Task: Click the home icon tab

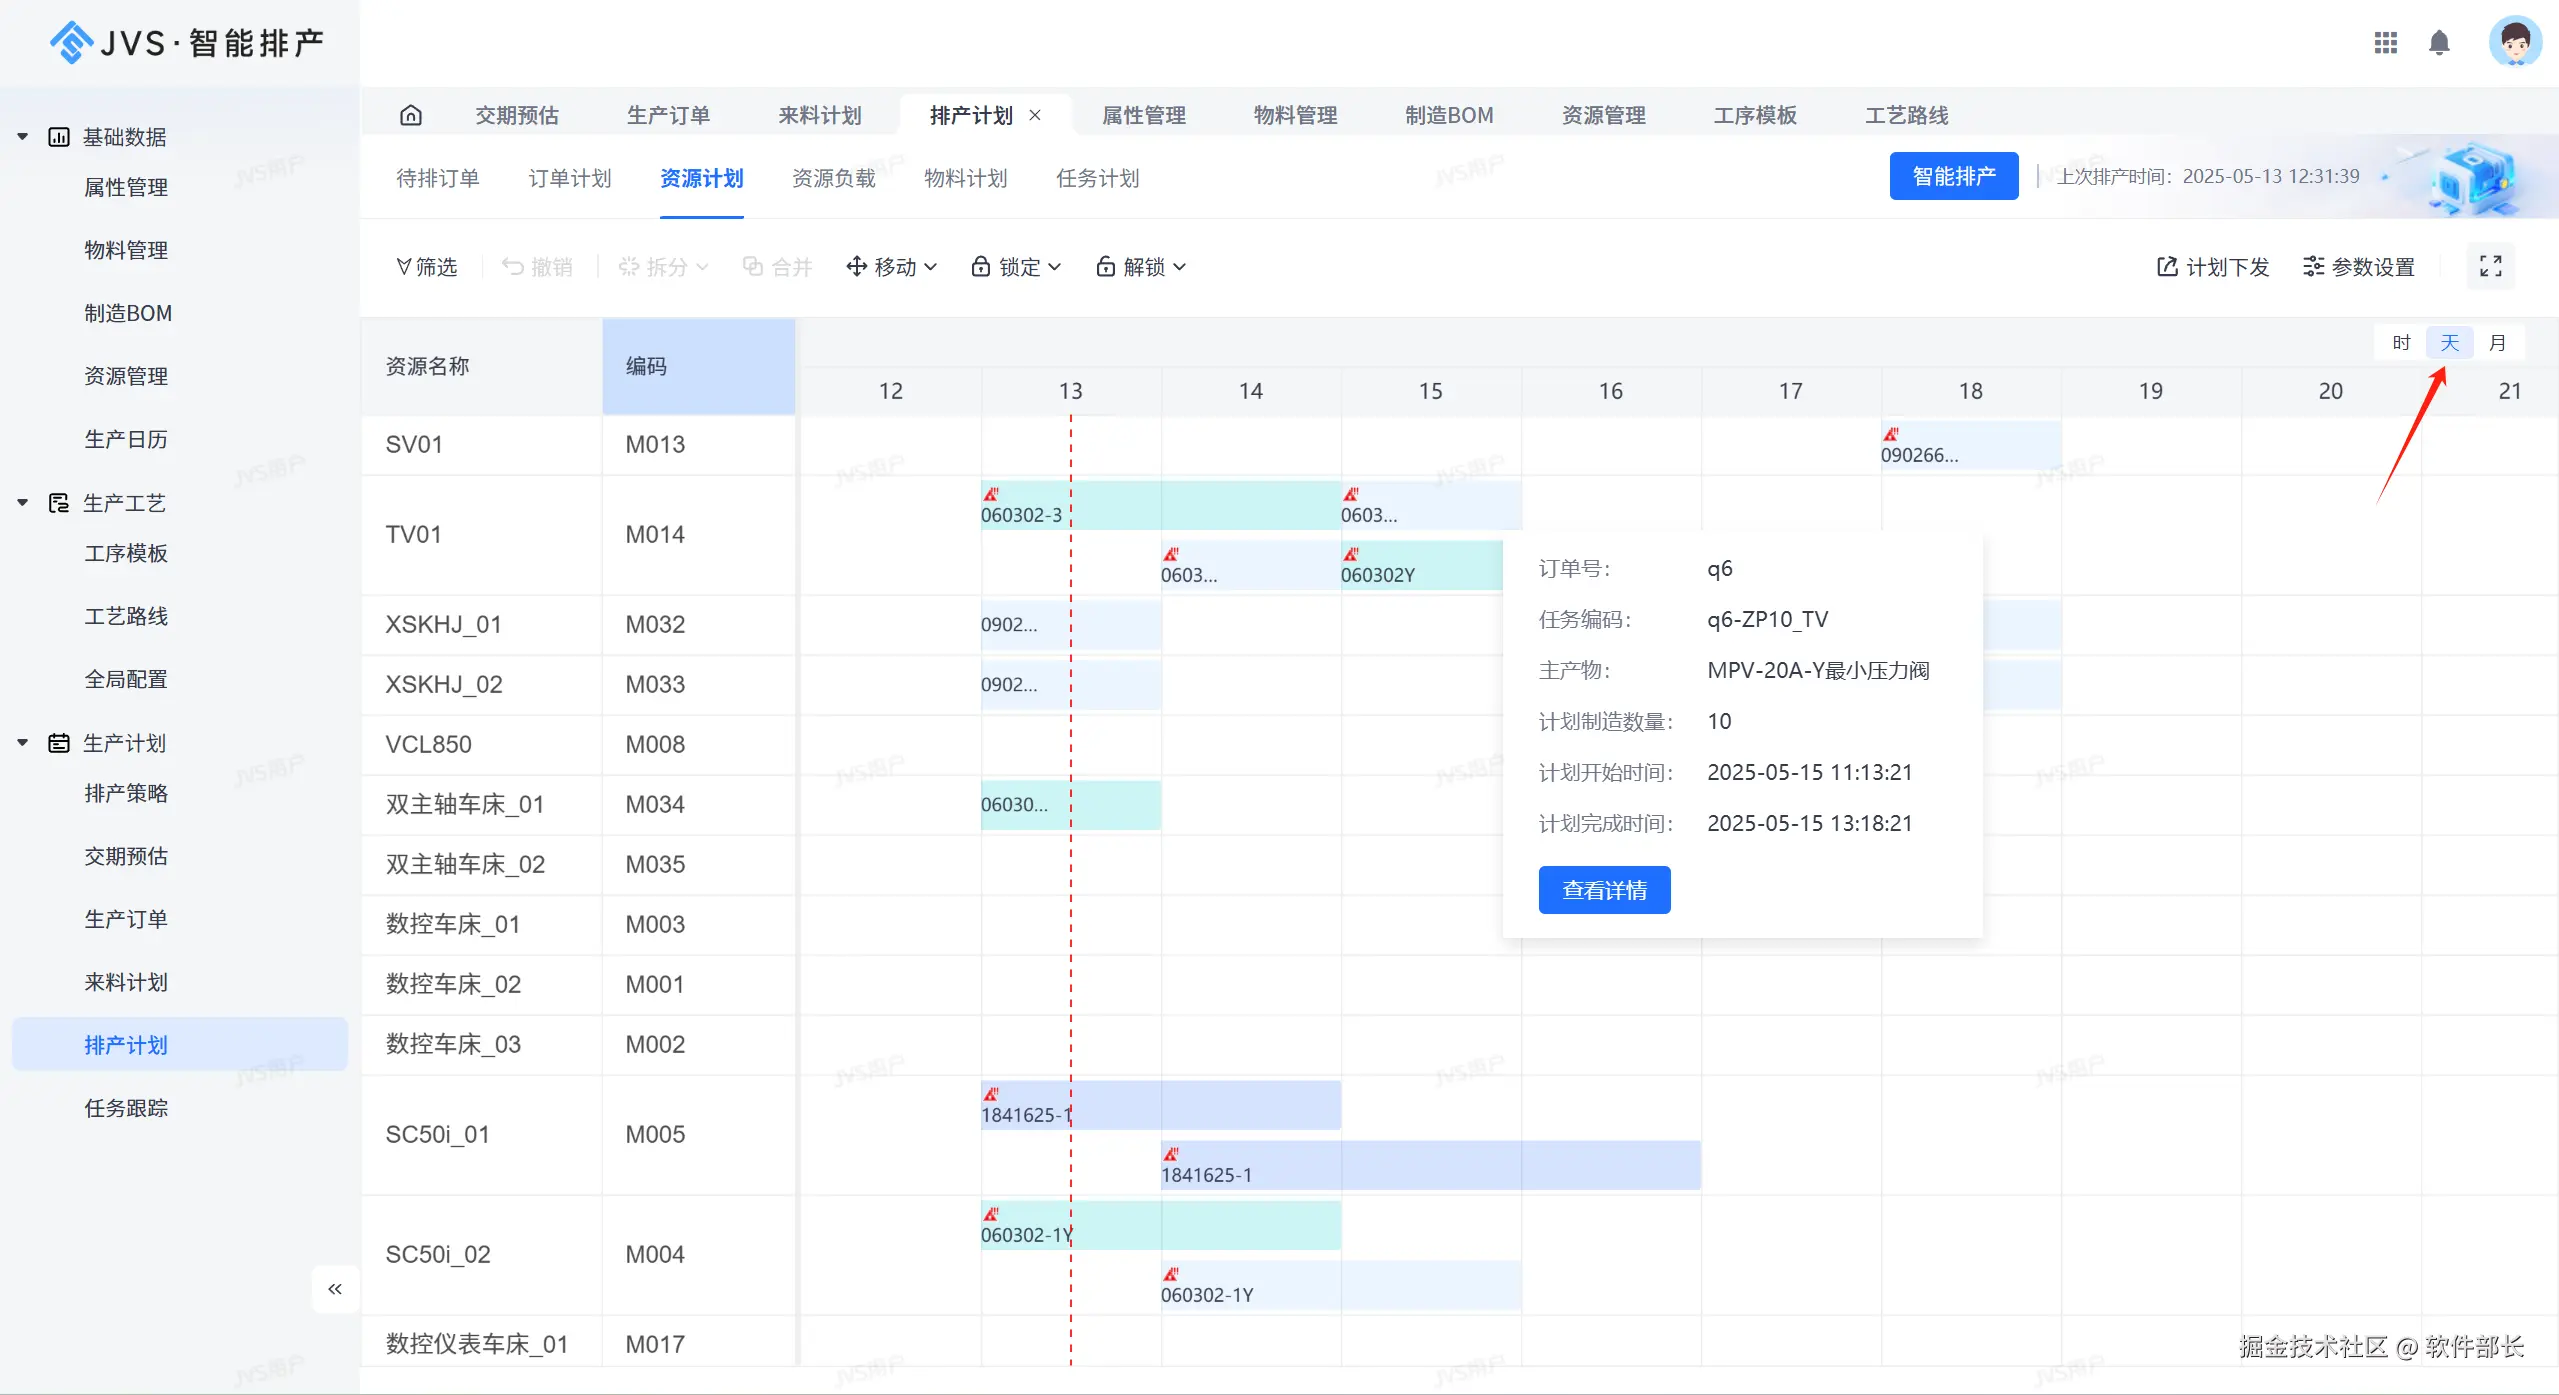Action: pos(410,115)
